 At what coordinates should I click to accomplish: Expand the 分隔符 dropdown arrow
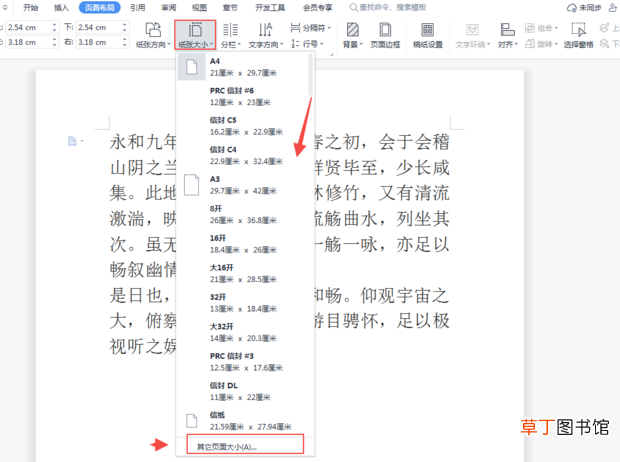[329, 28]
